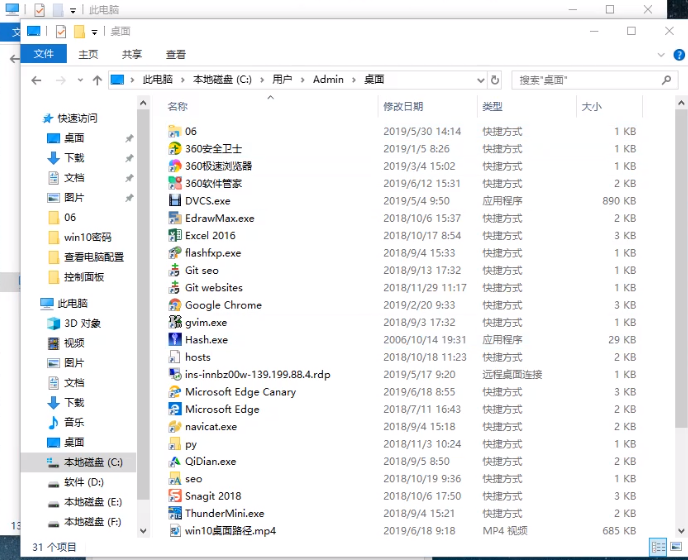Open address bar history dropdown
The width and height of the screenshot is (688, 560).
[x=481, y=80]
